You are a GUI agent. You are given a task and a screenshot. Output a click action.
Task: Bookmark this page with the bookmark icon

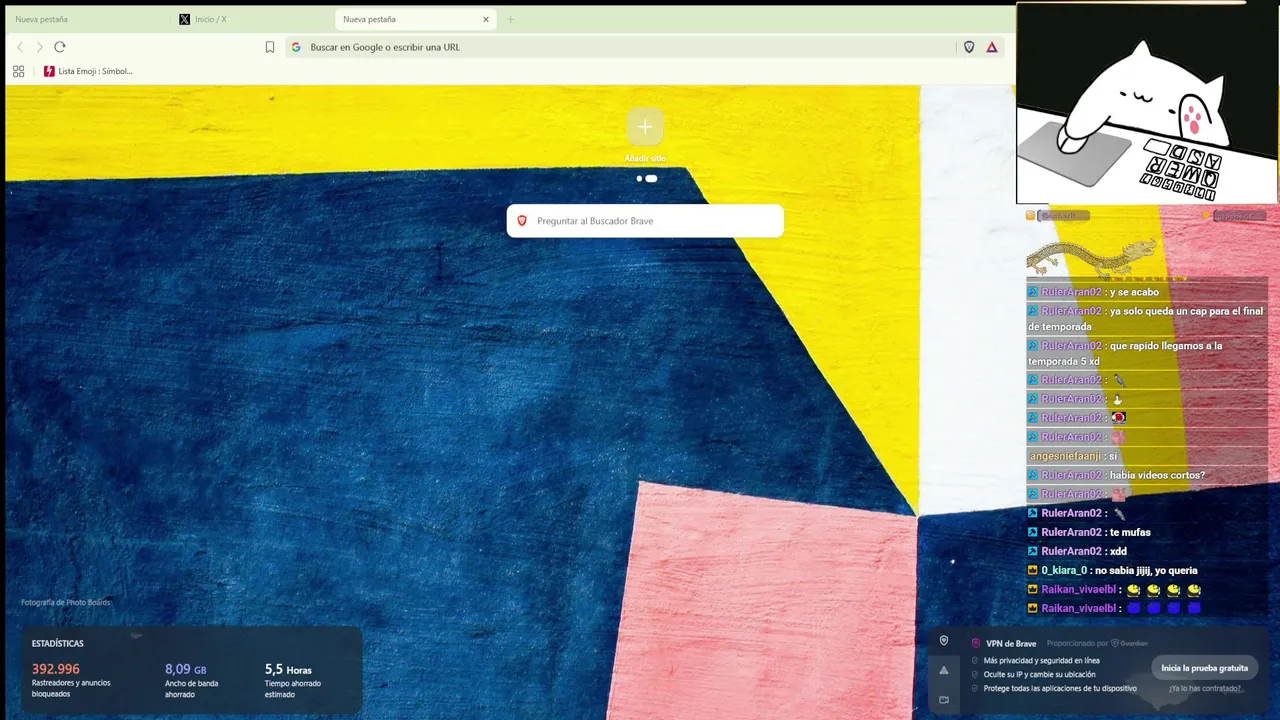coord(270,47)
